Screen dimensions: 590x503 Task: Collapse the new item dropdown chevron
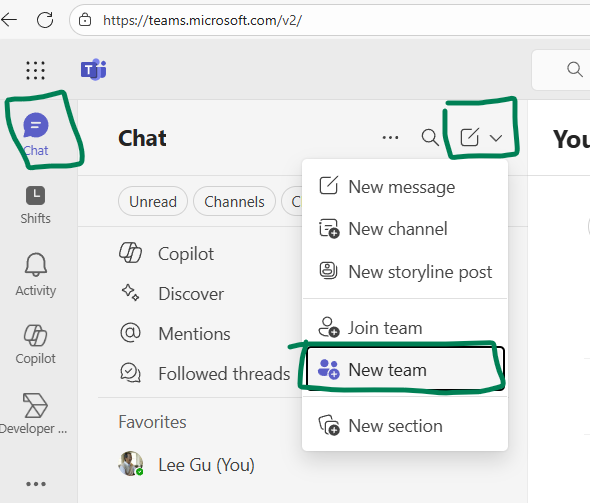[x=496, y=138]
